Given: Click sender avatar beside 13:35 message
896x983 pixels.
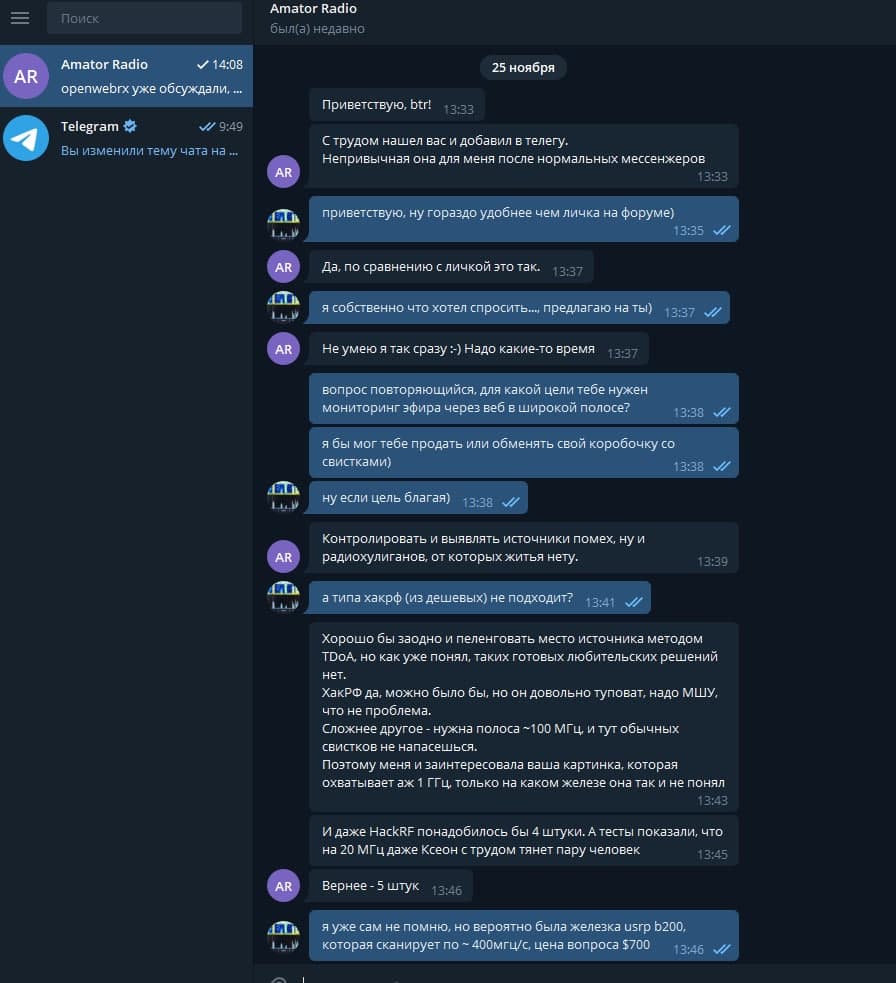Looking at the screenshot, I should (283, 225).
